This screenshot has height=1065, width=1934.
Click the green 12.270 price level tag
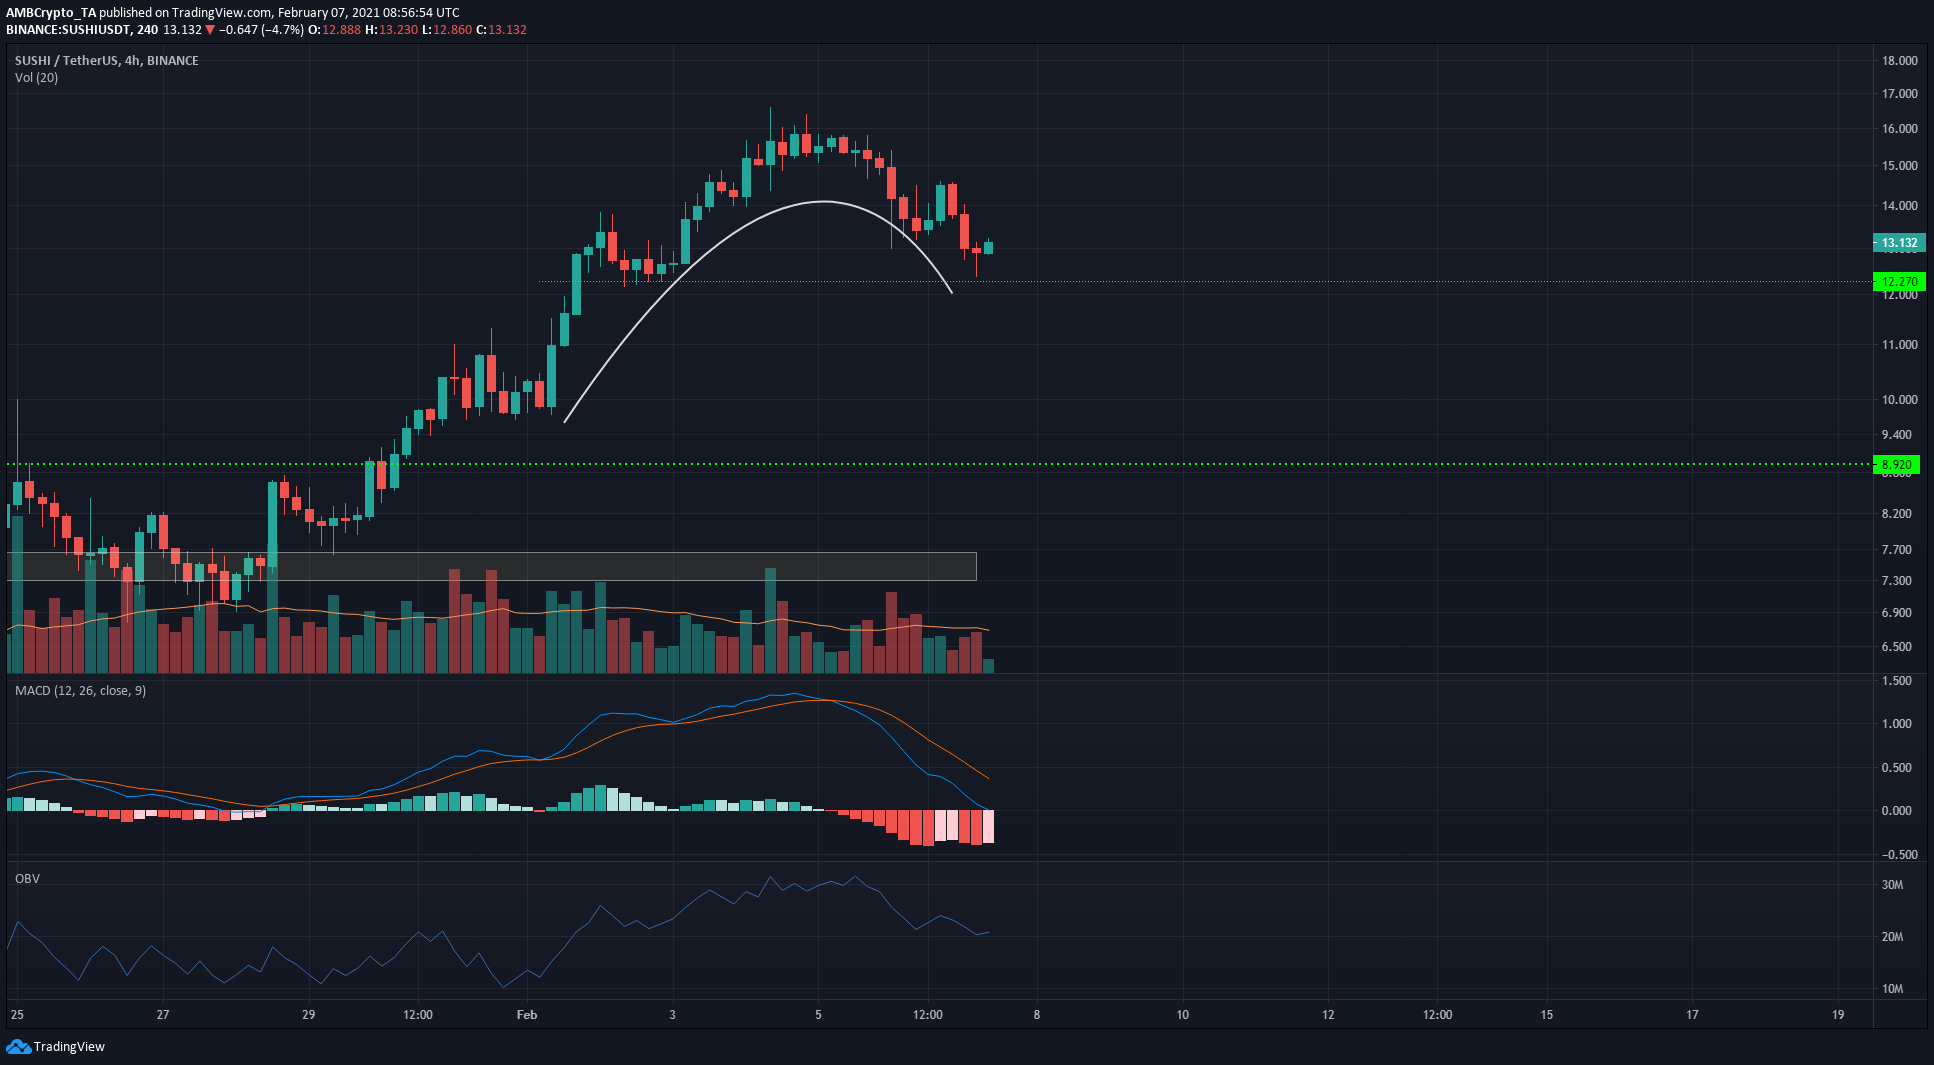click(1898, 282)
